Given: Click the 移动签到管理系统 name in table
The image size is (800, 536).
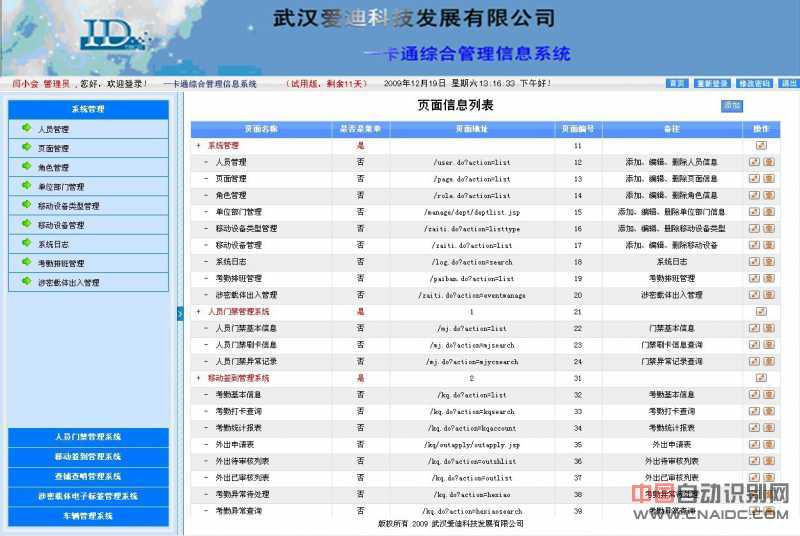Looking at the screenshot, I should [238, 378].
